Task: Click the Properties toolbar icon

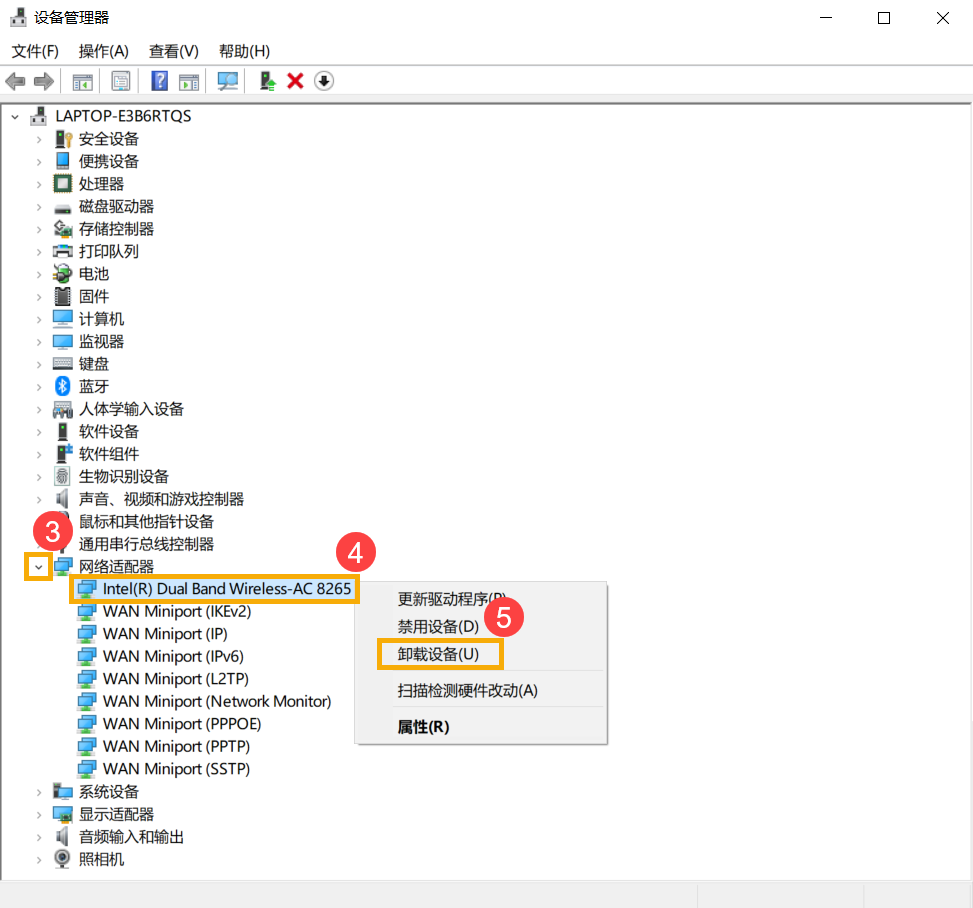Action: tap(120, 81)
